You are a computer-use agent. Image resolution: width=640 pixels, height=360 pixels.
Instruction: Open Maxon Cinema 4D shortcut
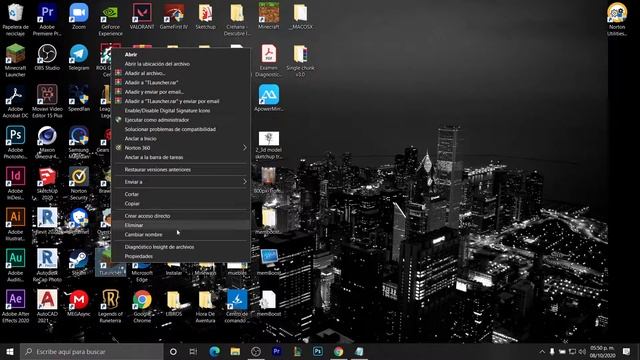pos(47,142)
